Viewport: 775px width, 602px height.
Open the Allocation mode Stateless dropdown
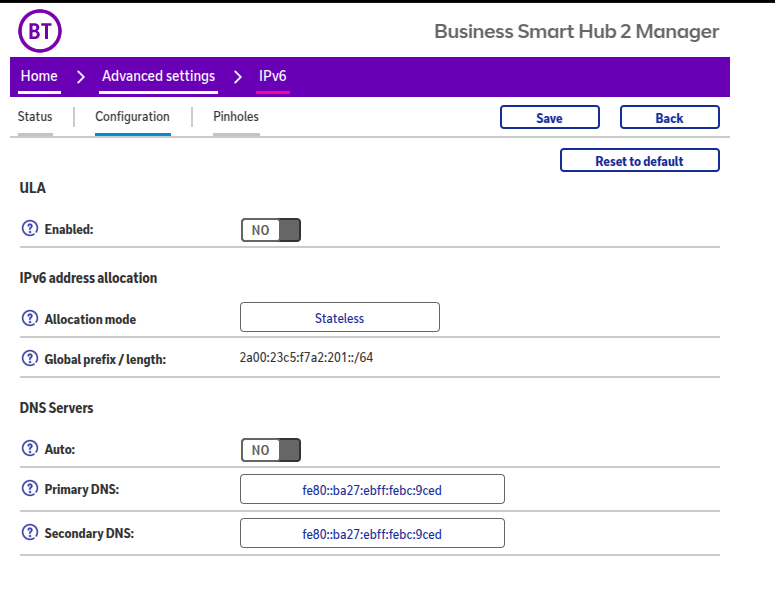click(x=340, y=317)
